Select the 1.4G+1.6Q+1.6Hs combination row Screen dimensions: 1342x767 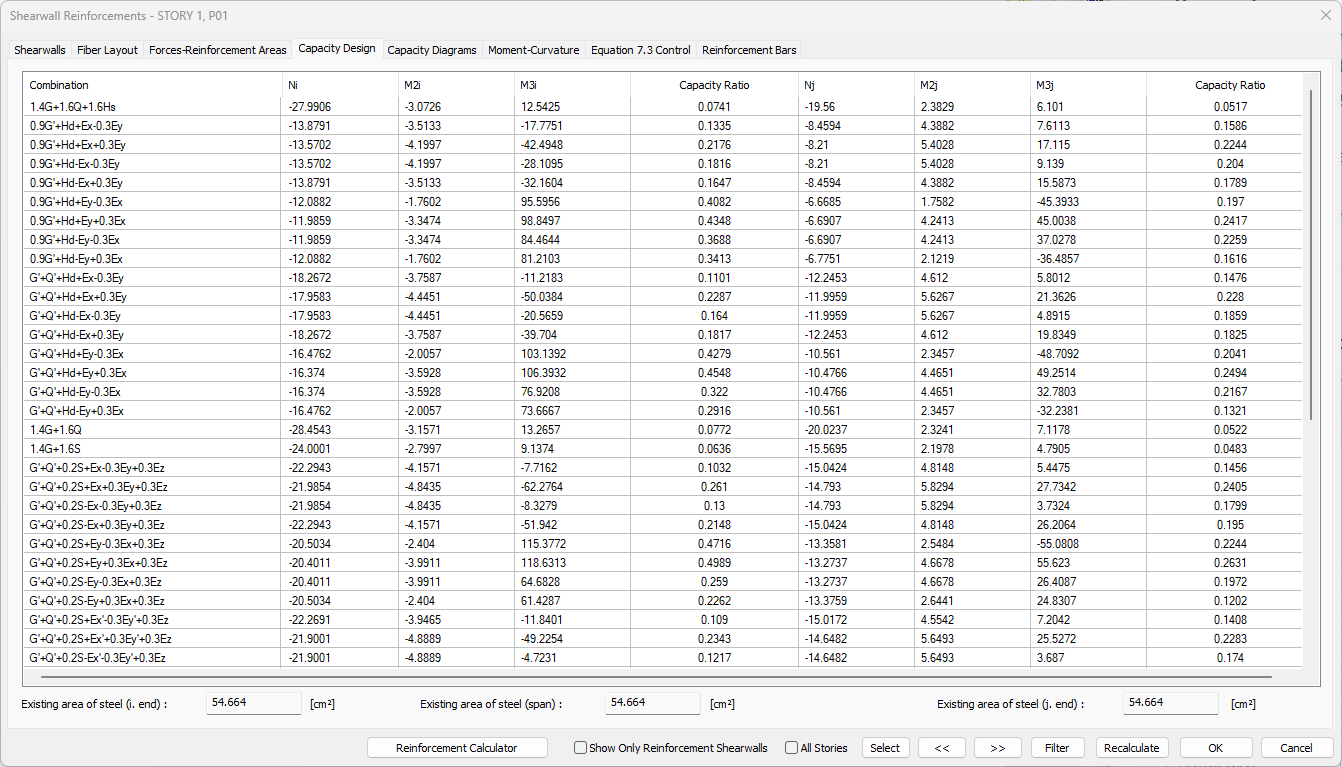tap(150, 106)
